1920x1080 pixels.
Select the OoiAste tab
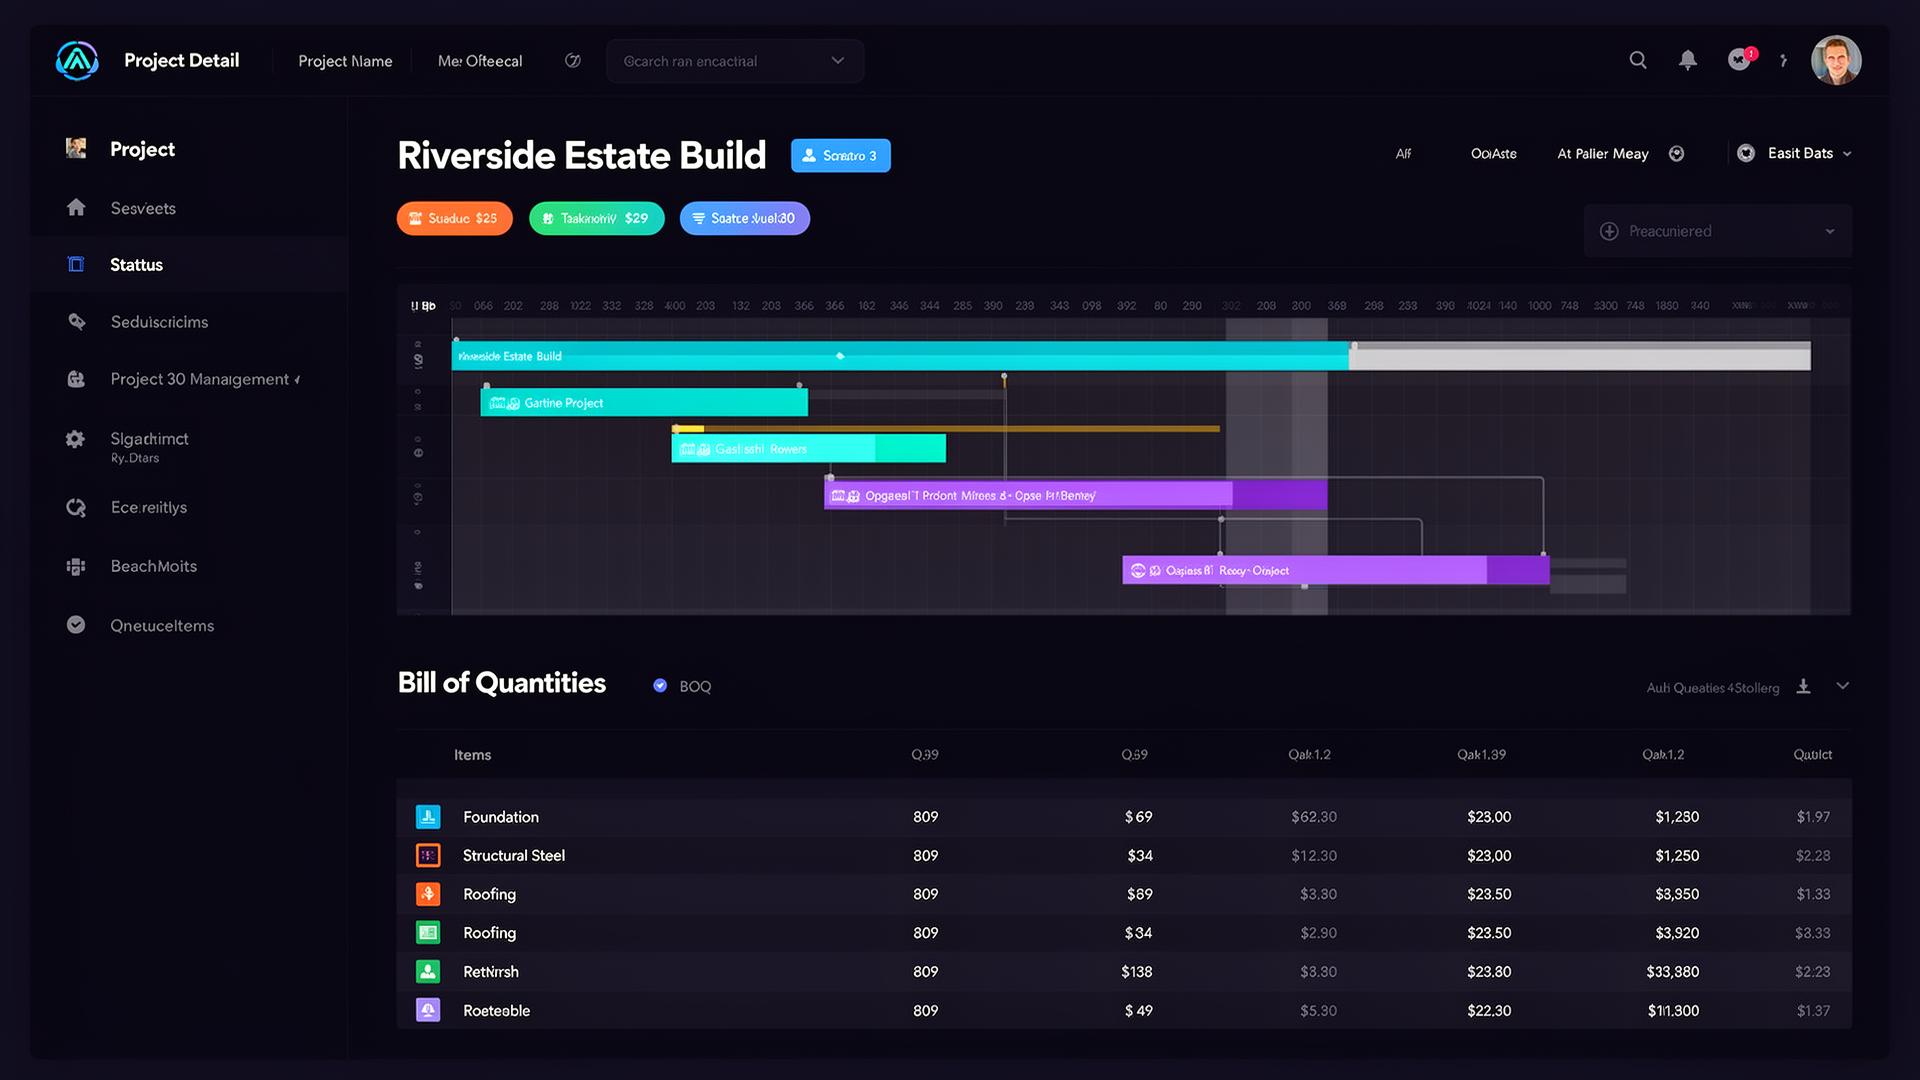point(1494,154)
